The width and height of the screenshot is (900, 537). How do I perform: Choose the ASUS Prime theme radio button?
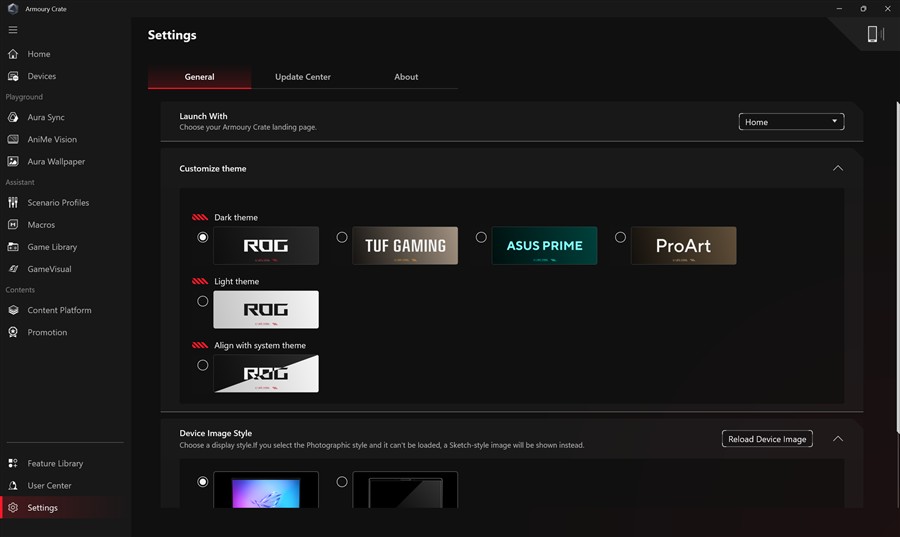481,237
